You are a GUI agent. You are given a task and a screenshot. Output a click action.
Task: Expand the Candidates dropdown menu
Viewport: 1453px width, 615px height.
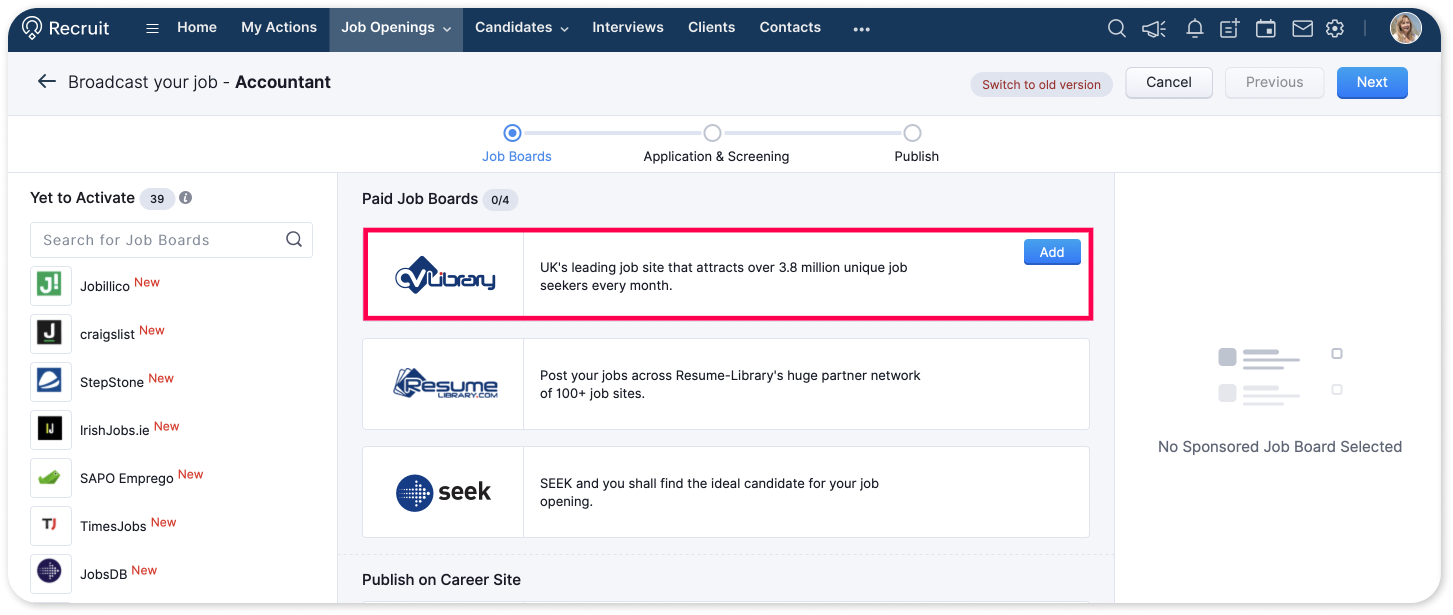click(x=521, y=28)
